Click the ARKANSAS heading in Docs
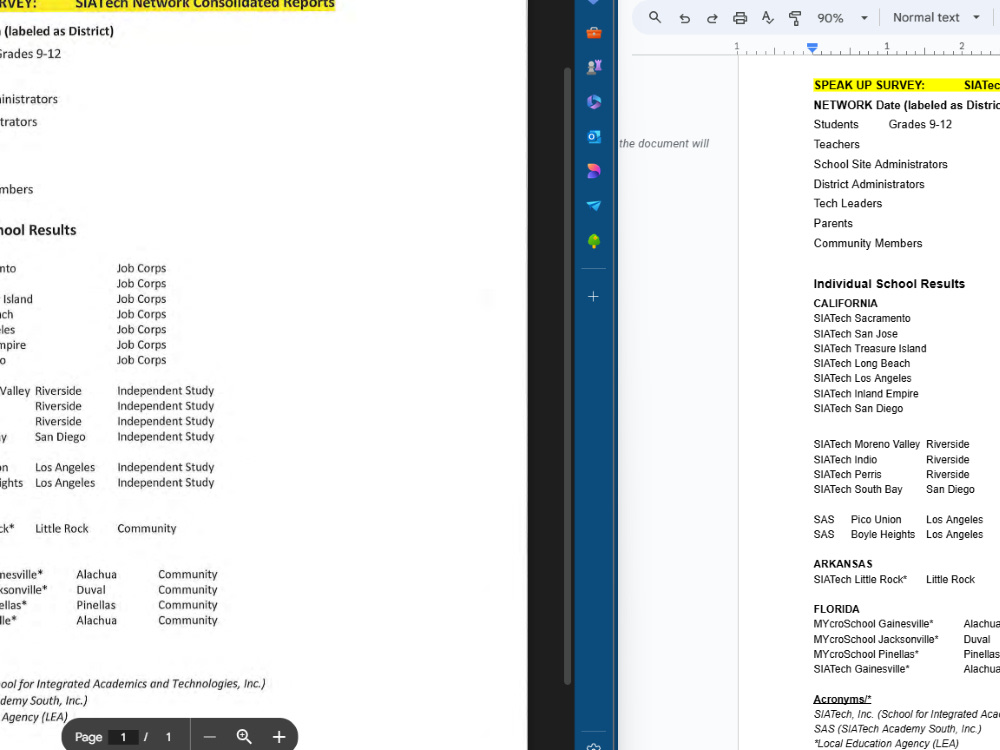This screenshot has height=750, width=1000. coord(842,564)
